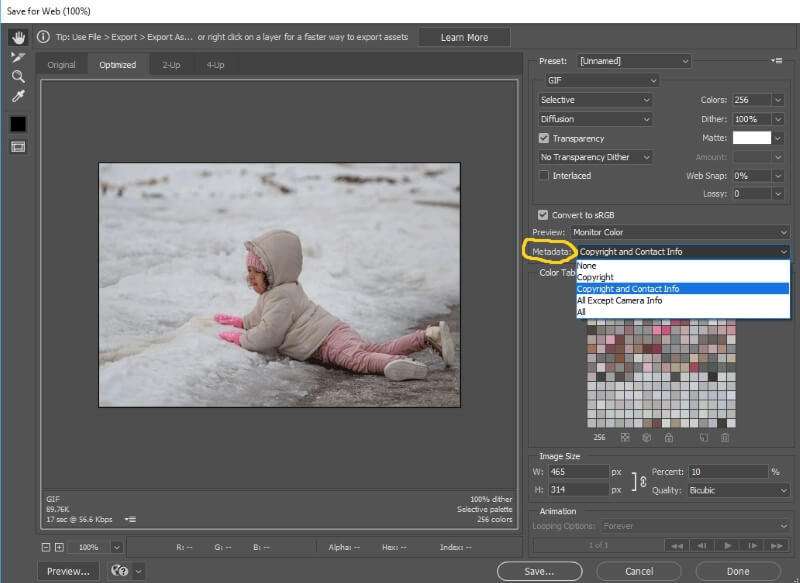Click the Learn More button

464,37
